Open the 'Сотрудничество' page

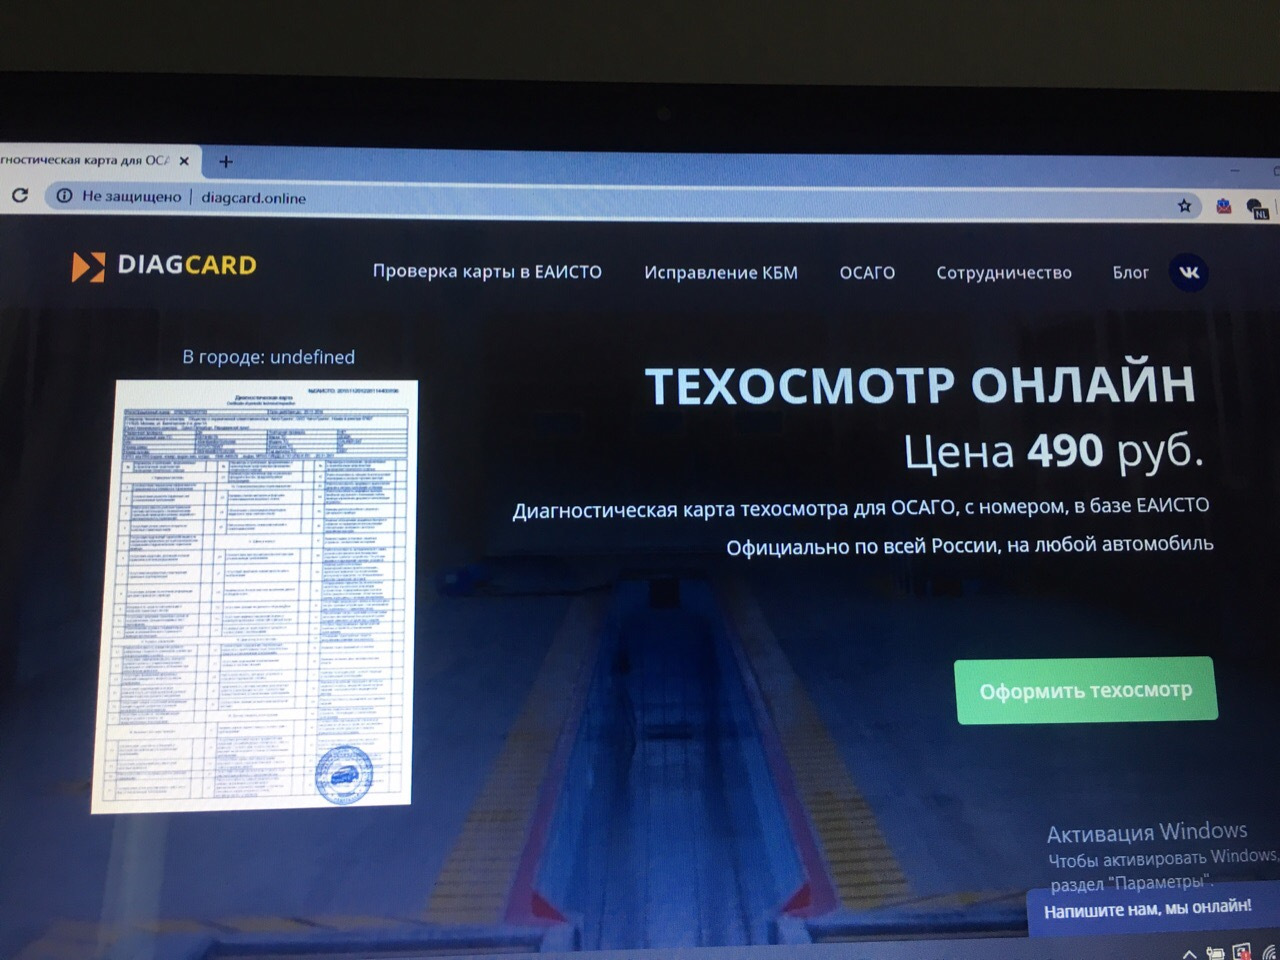1004,273
